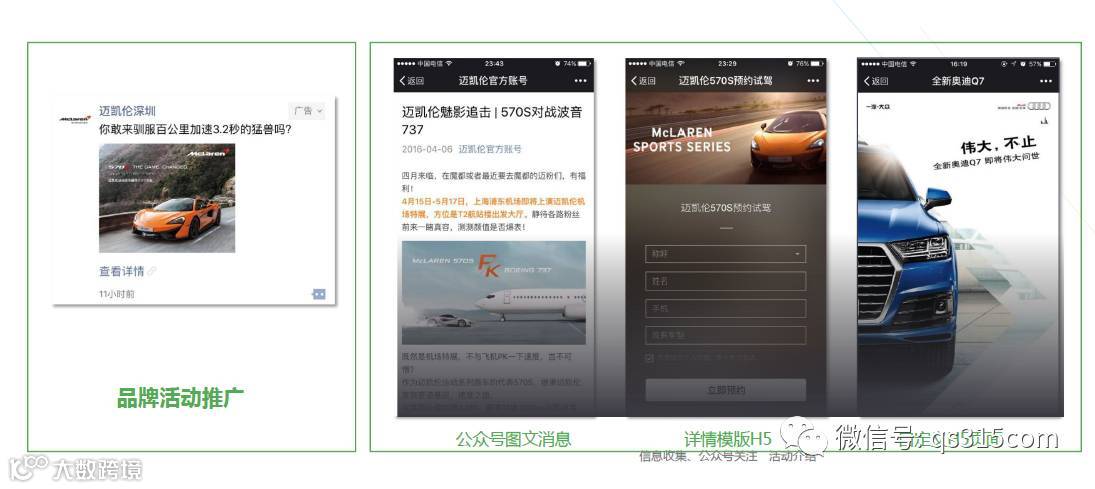Screen dimensions: 1095x489
Task: Click the 品牌活动推广 label
Action: 180,399
